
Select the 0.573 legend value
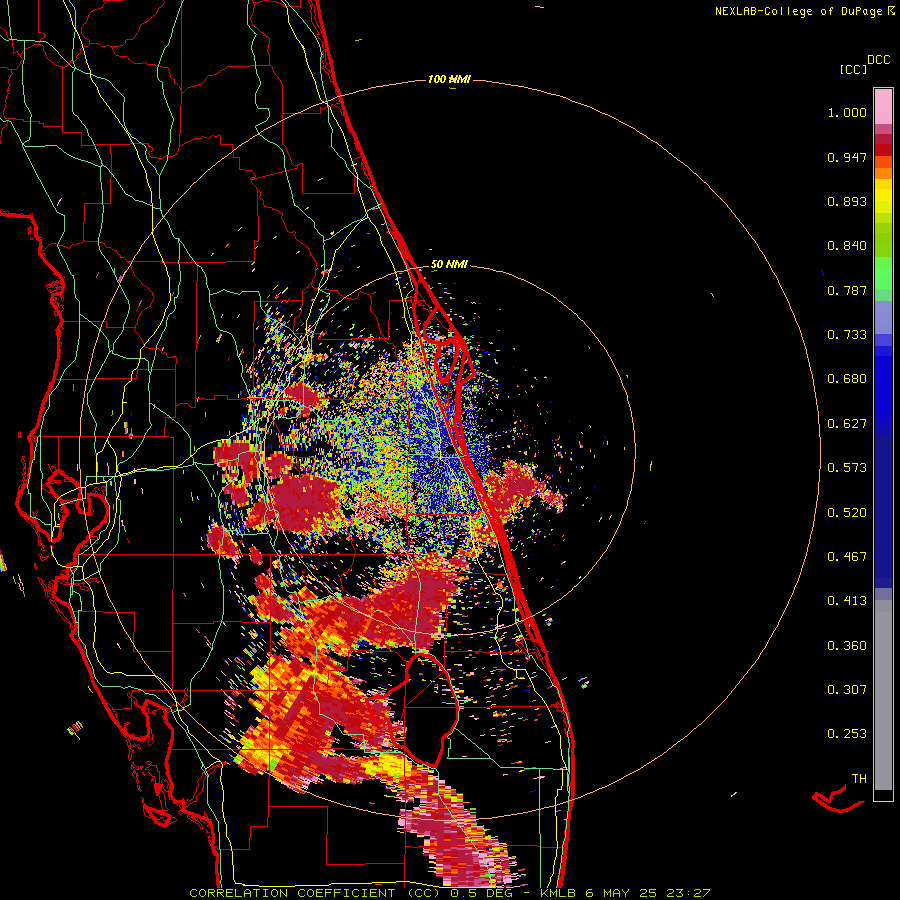(847, 468)
